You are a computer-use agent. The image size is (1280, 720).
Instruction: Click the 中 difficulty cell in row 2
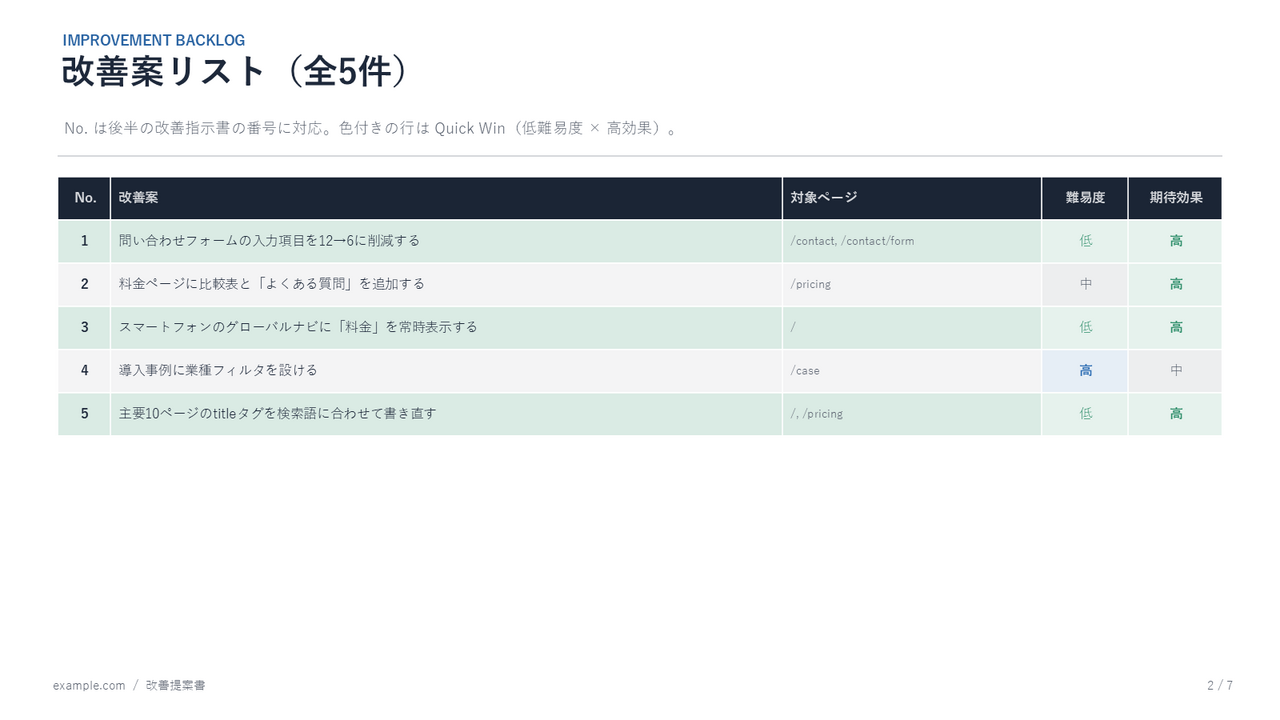1085,284
